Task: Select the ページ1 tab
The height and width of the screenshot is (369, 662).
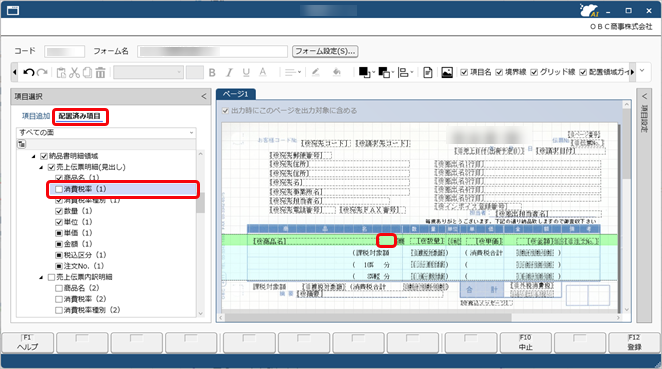Action: [x=236, y=94]
